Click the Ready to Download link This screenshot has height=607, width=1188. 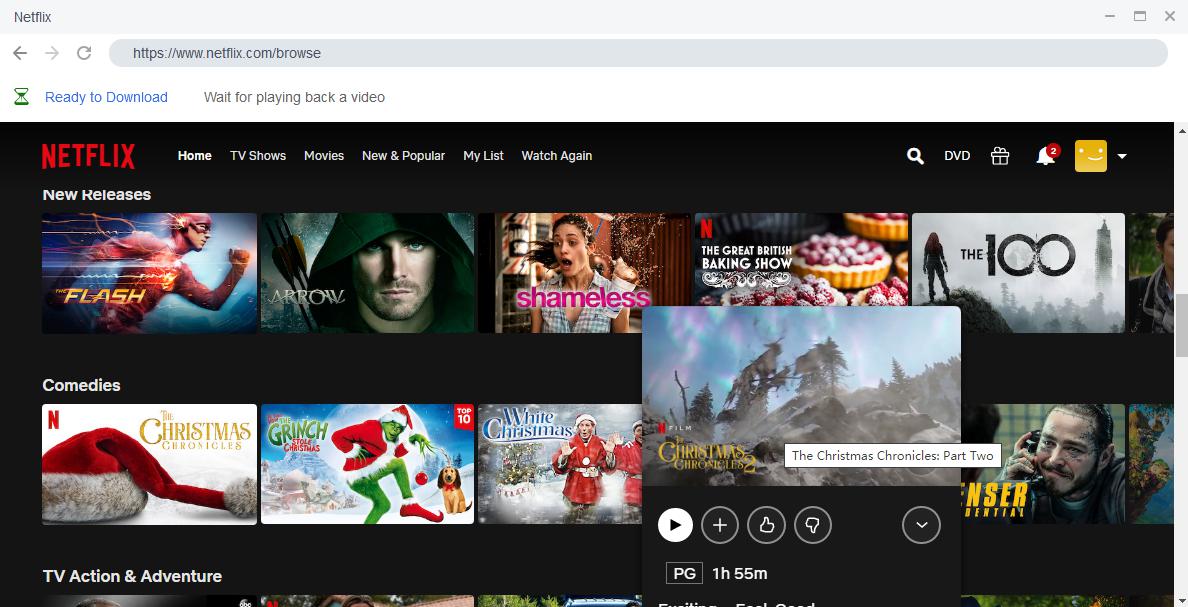[106, 97]
